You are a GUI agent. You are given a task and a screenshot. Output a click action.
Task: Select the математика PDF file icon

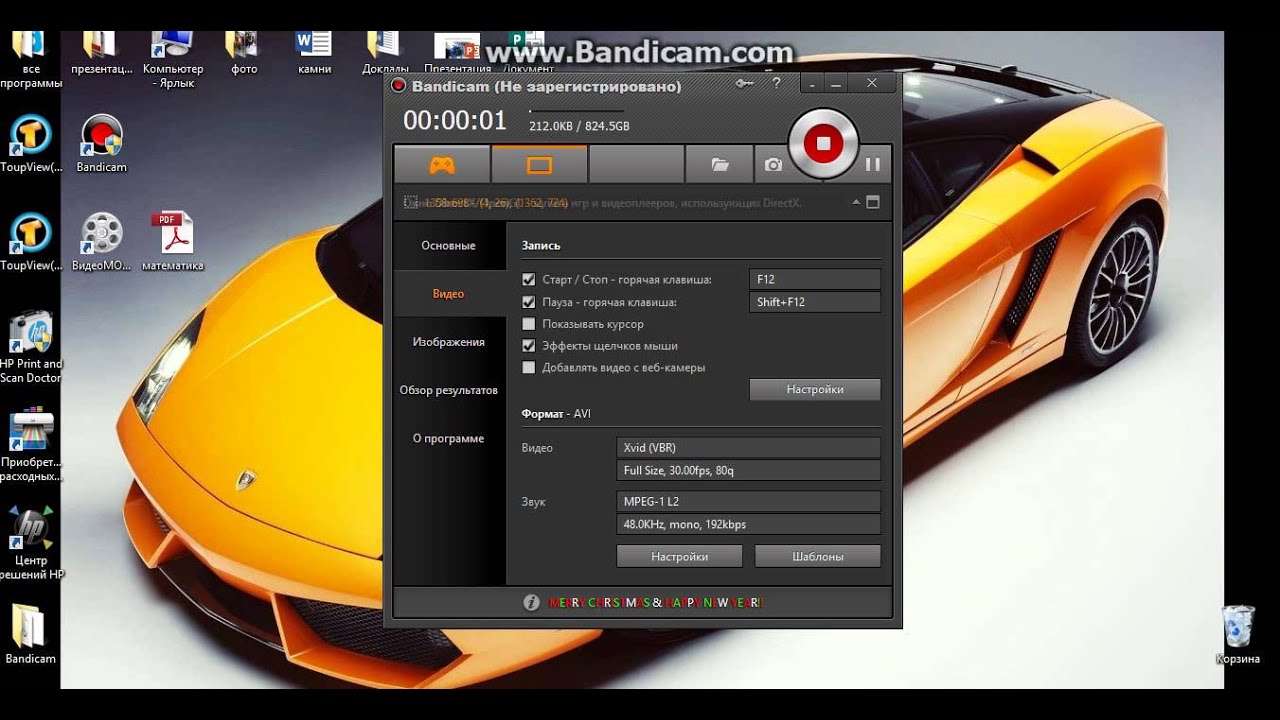pyautogui.click(x=172, y=242)
